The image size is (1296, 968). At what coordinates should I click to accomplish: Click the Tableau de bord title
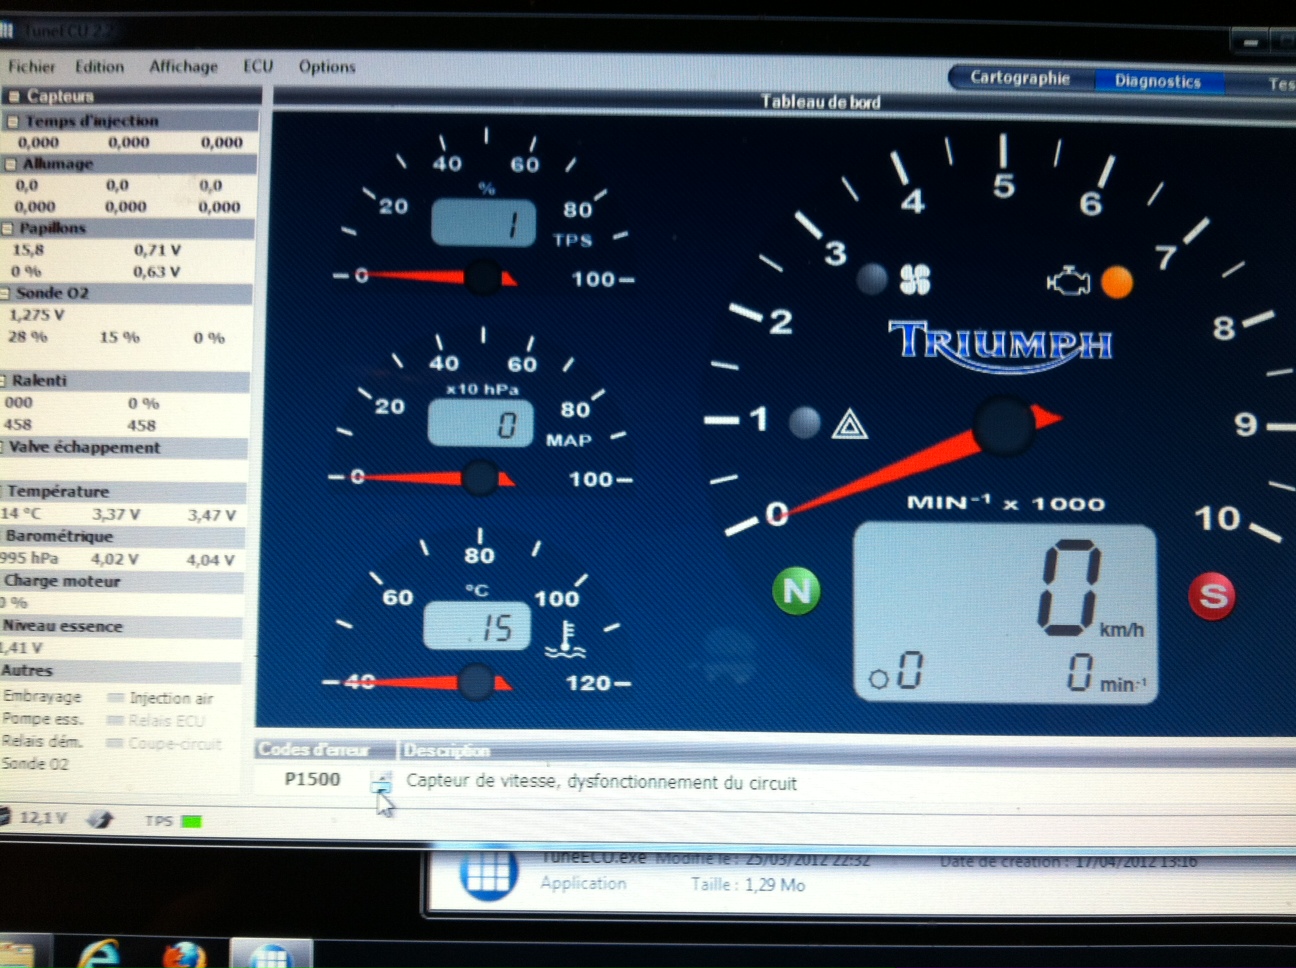820,101
